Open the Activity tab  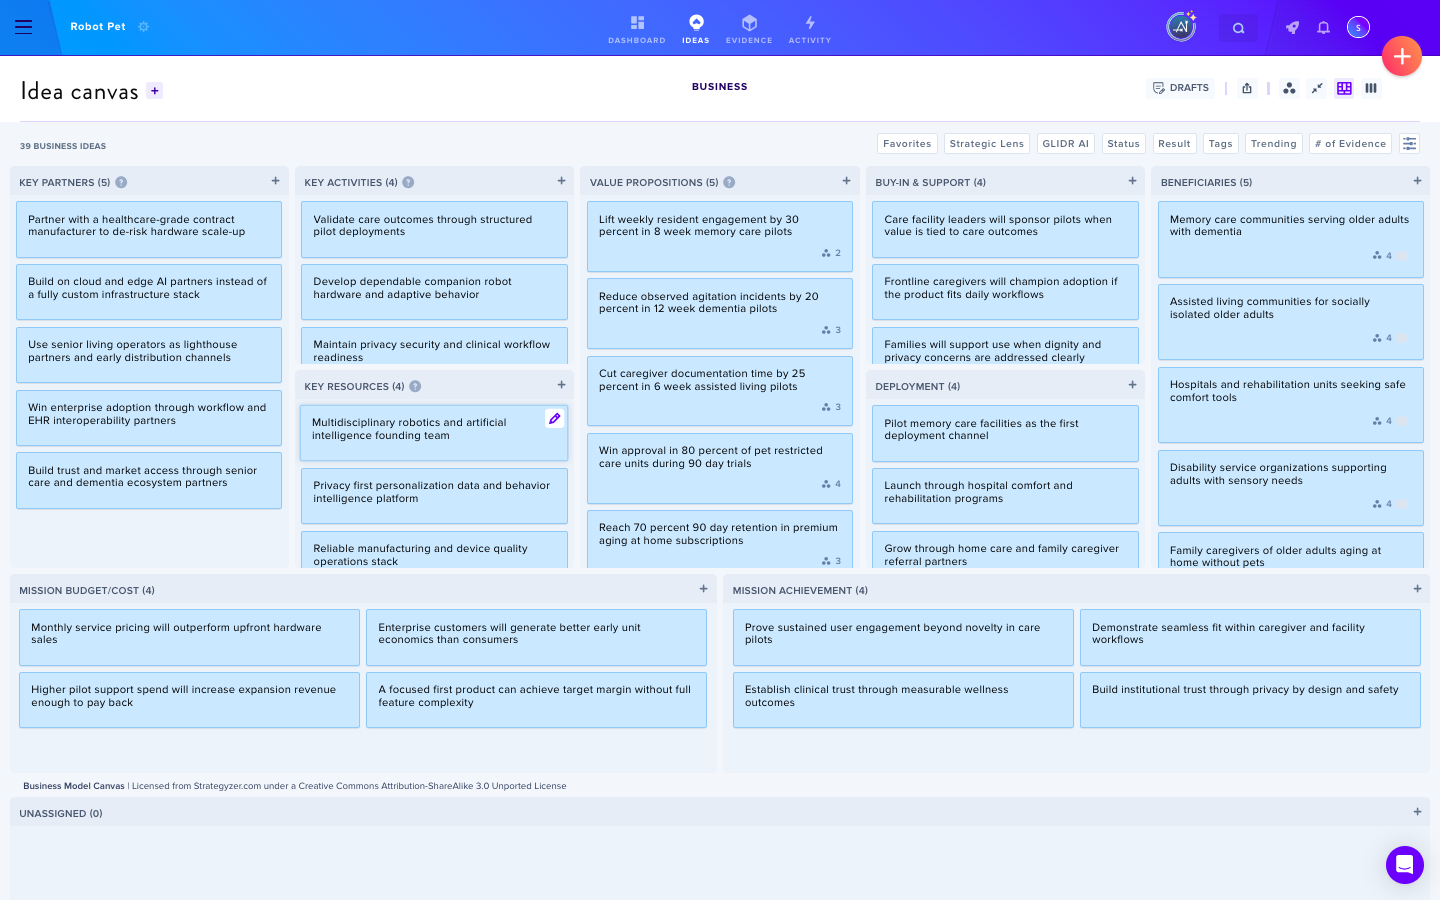810,29
